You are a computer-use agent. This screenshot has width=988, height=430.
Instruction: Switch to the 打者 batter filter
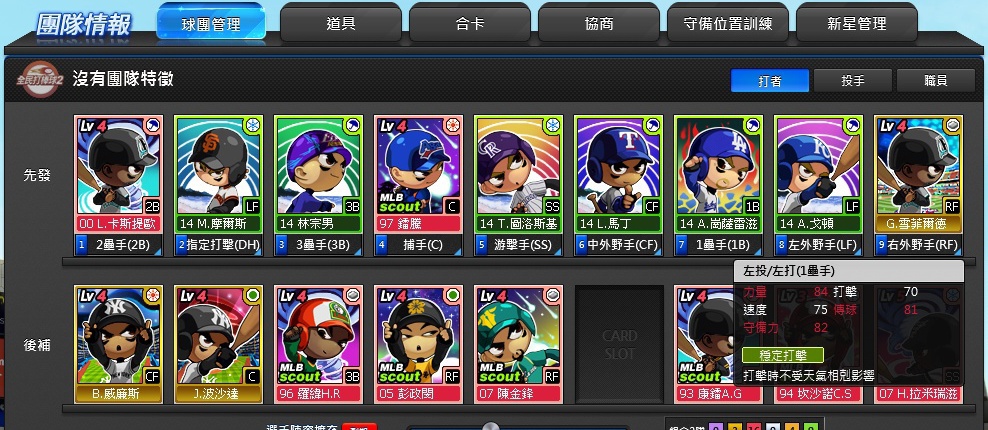[770, 81]
